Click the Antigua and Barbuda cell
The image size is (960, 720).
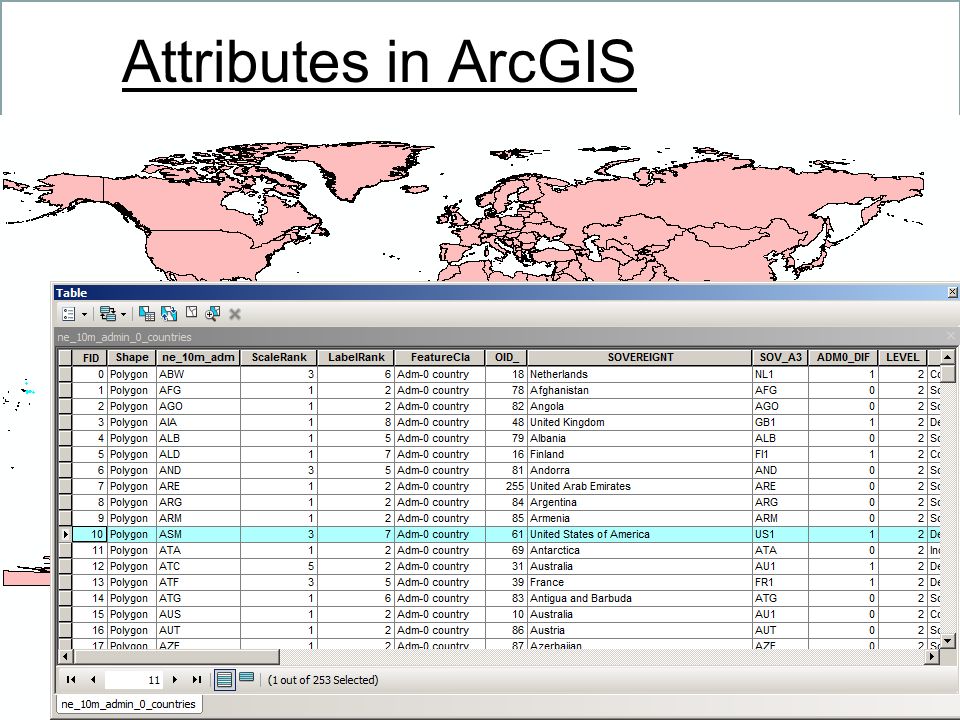point(639,598)
